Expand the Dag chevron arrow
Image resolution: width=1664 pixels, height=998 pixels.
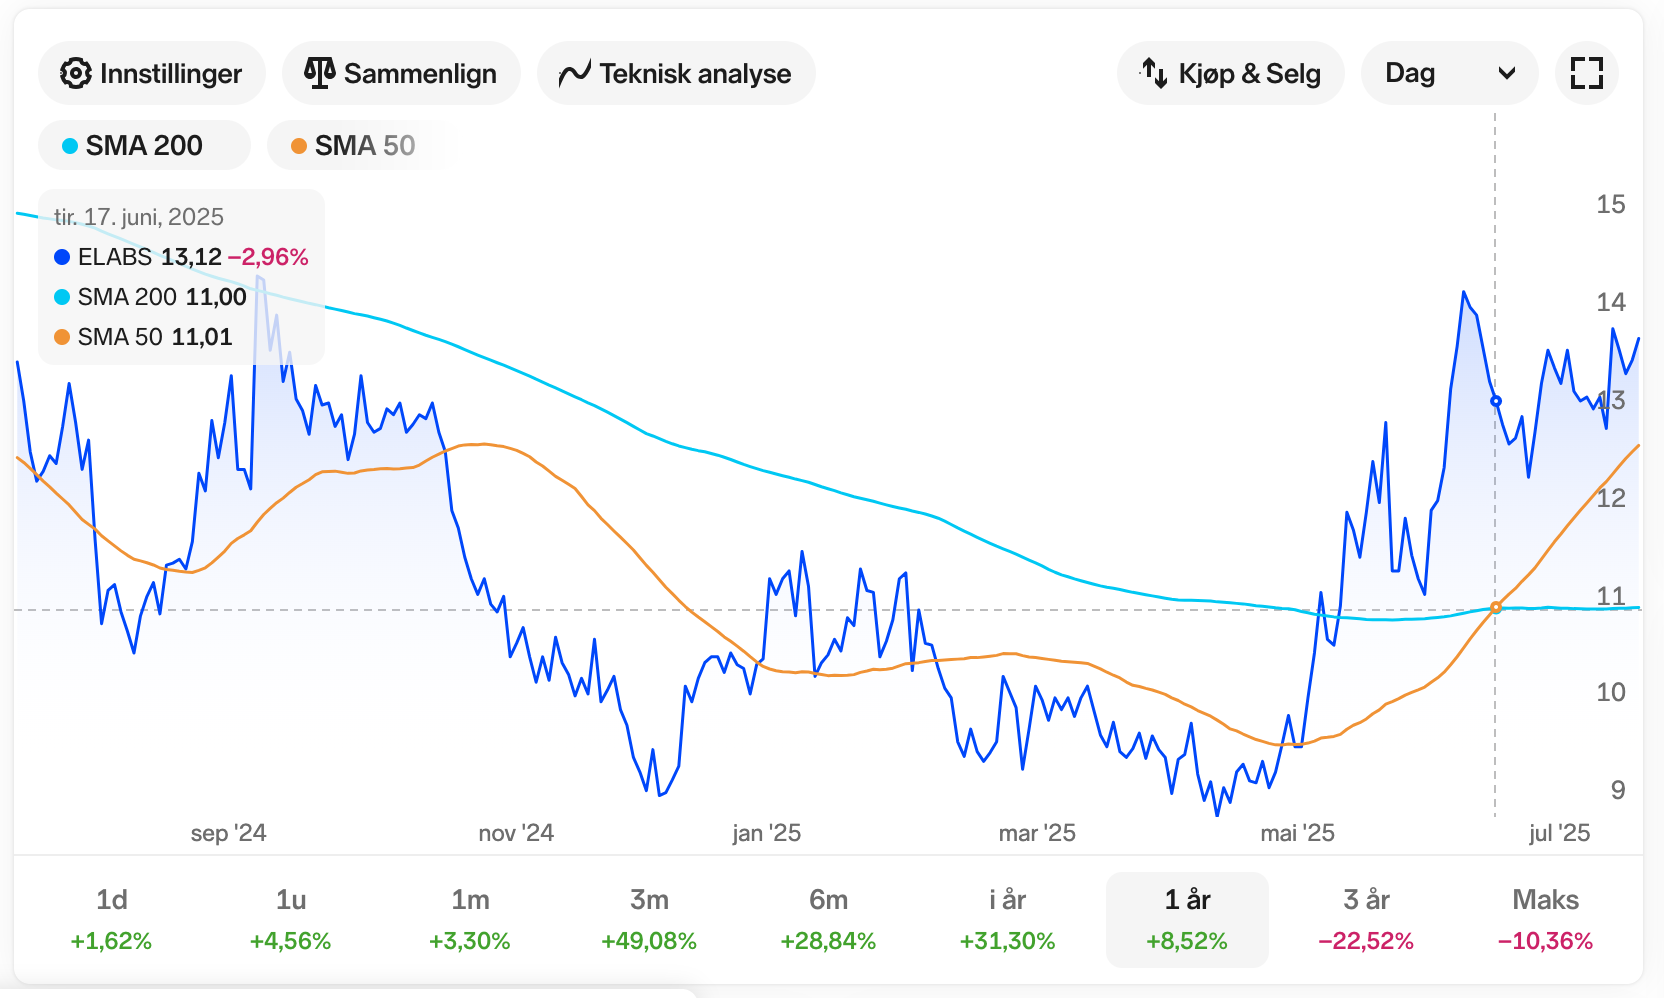[x=1507, y=73]
